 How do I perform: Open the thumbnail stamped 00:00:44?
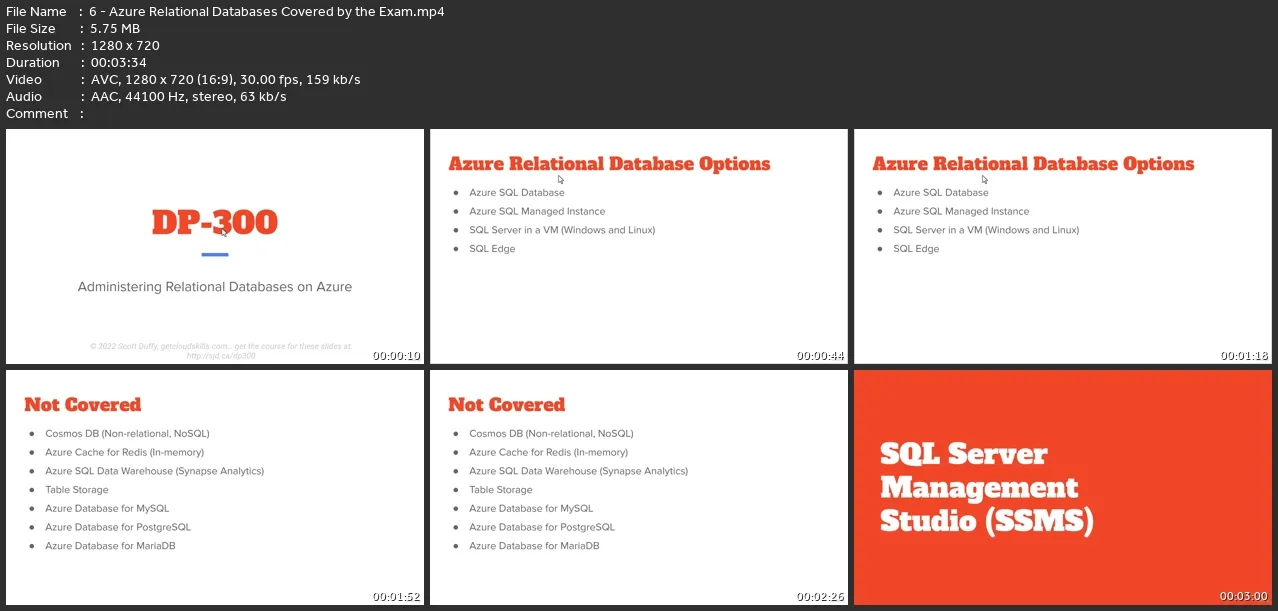(x=639, y=246)
